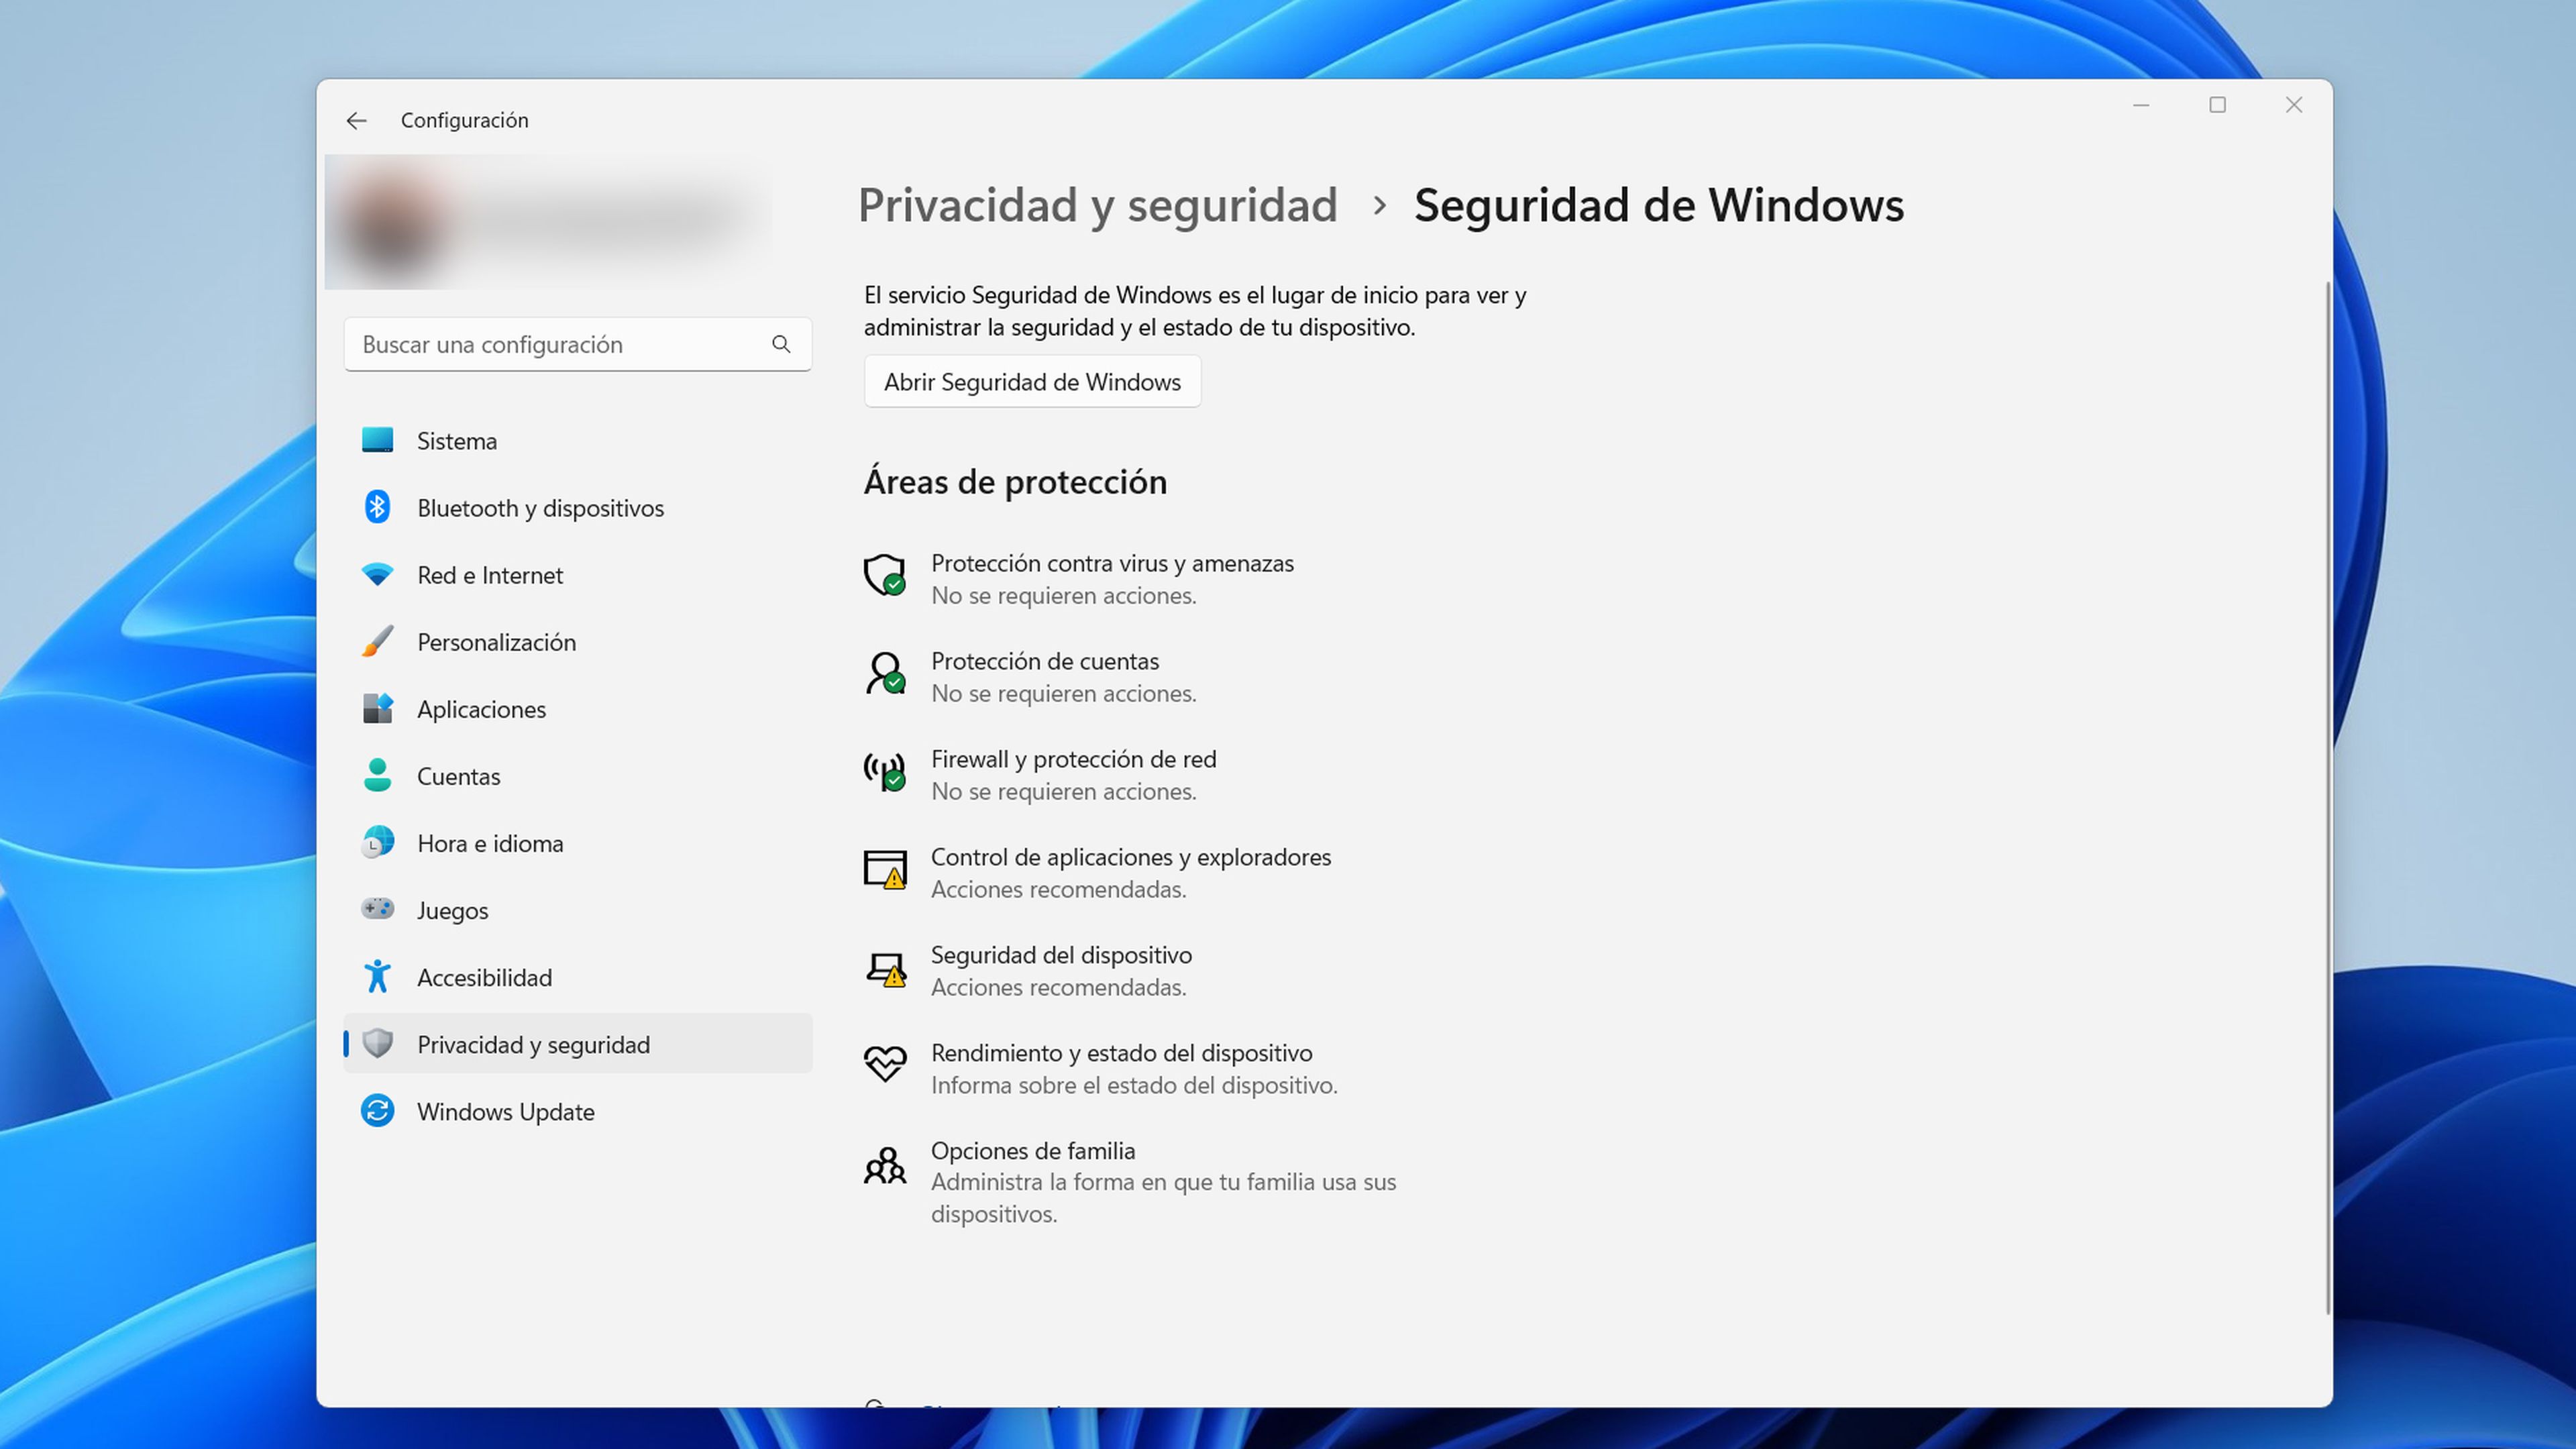
Task: Click the Áreas de protección heading
Action: (1015, 482)
